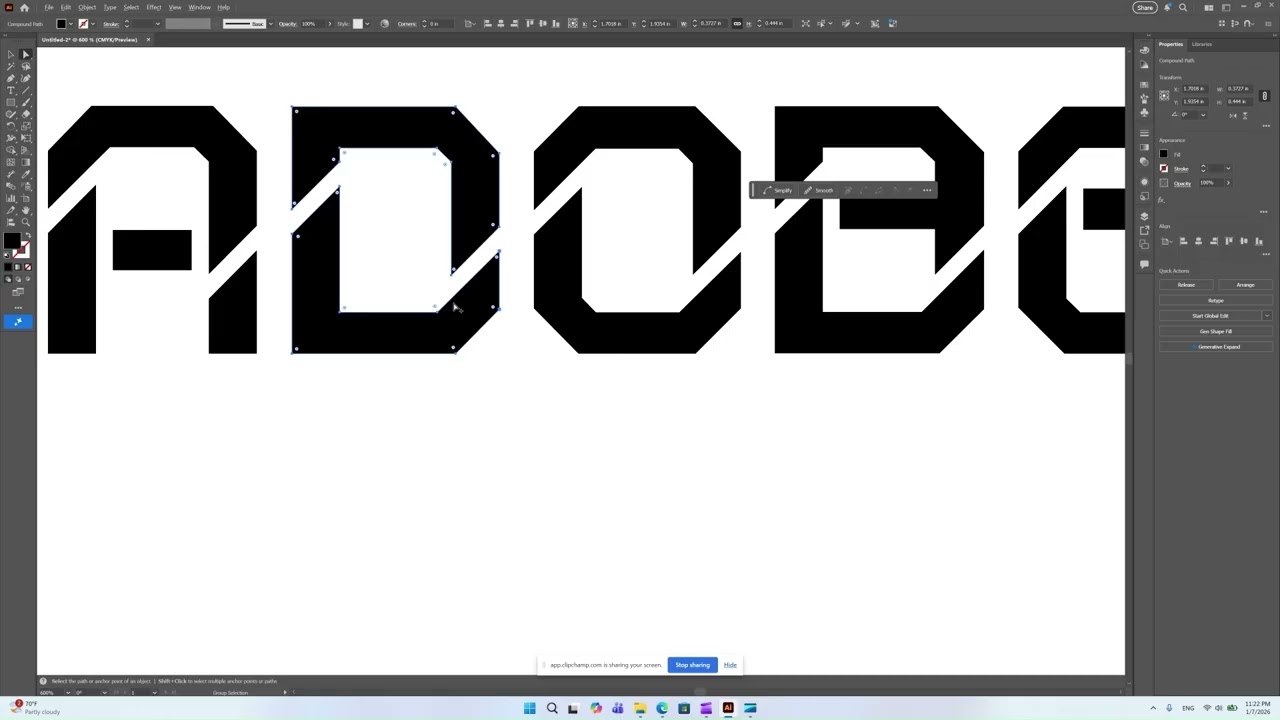Click the Corners radius field in control bar
1280x720 pixels.
click(440, 23)
